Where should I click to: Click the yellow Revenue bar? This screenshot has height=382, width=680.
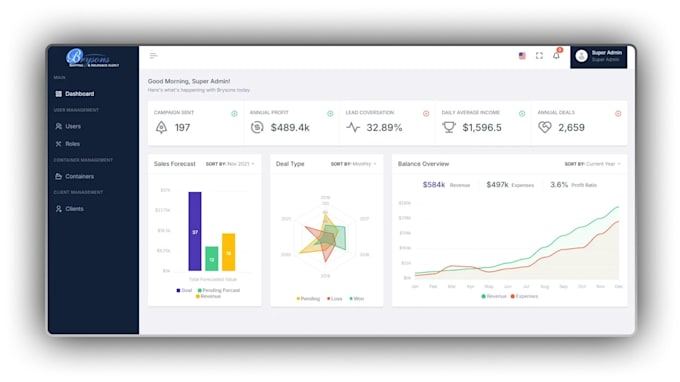tap(229, 252)
